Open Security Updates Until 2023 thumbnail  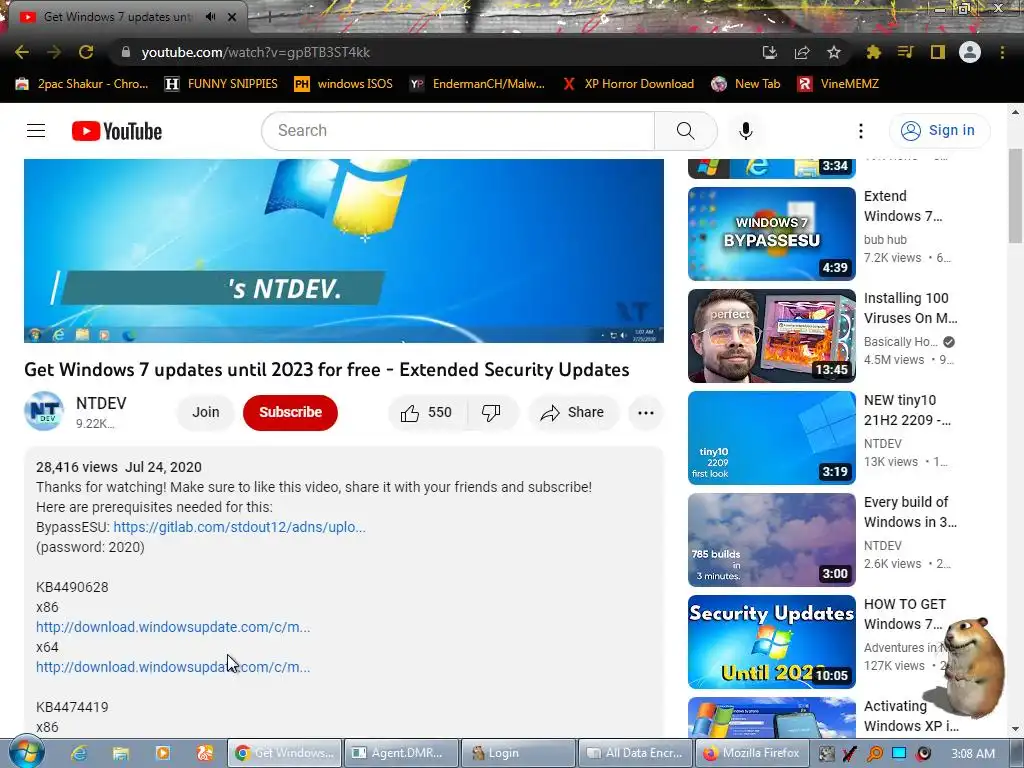click(x=771, y=641)
